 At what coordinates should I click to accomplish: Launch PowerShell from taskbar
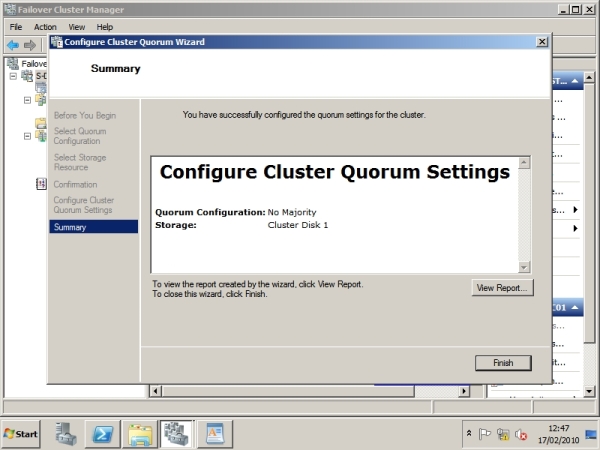coord(103,434)
